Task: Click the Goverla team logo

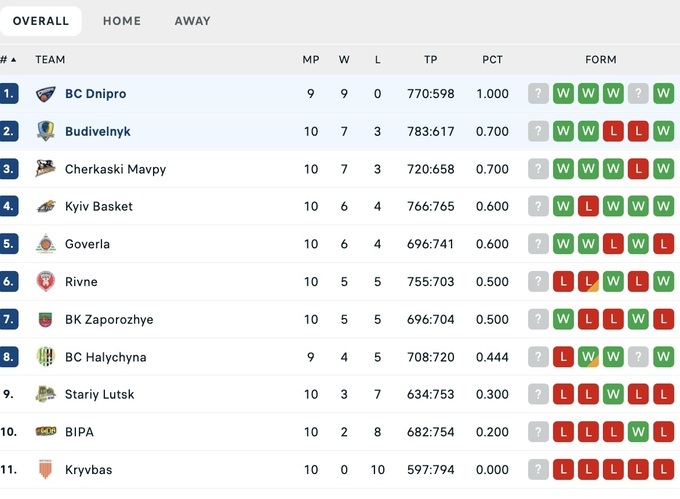Action: click(46, 244)
